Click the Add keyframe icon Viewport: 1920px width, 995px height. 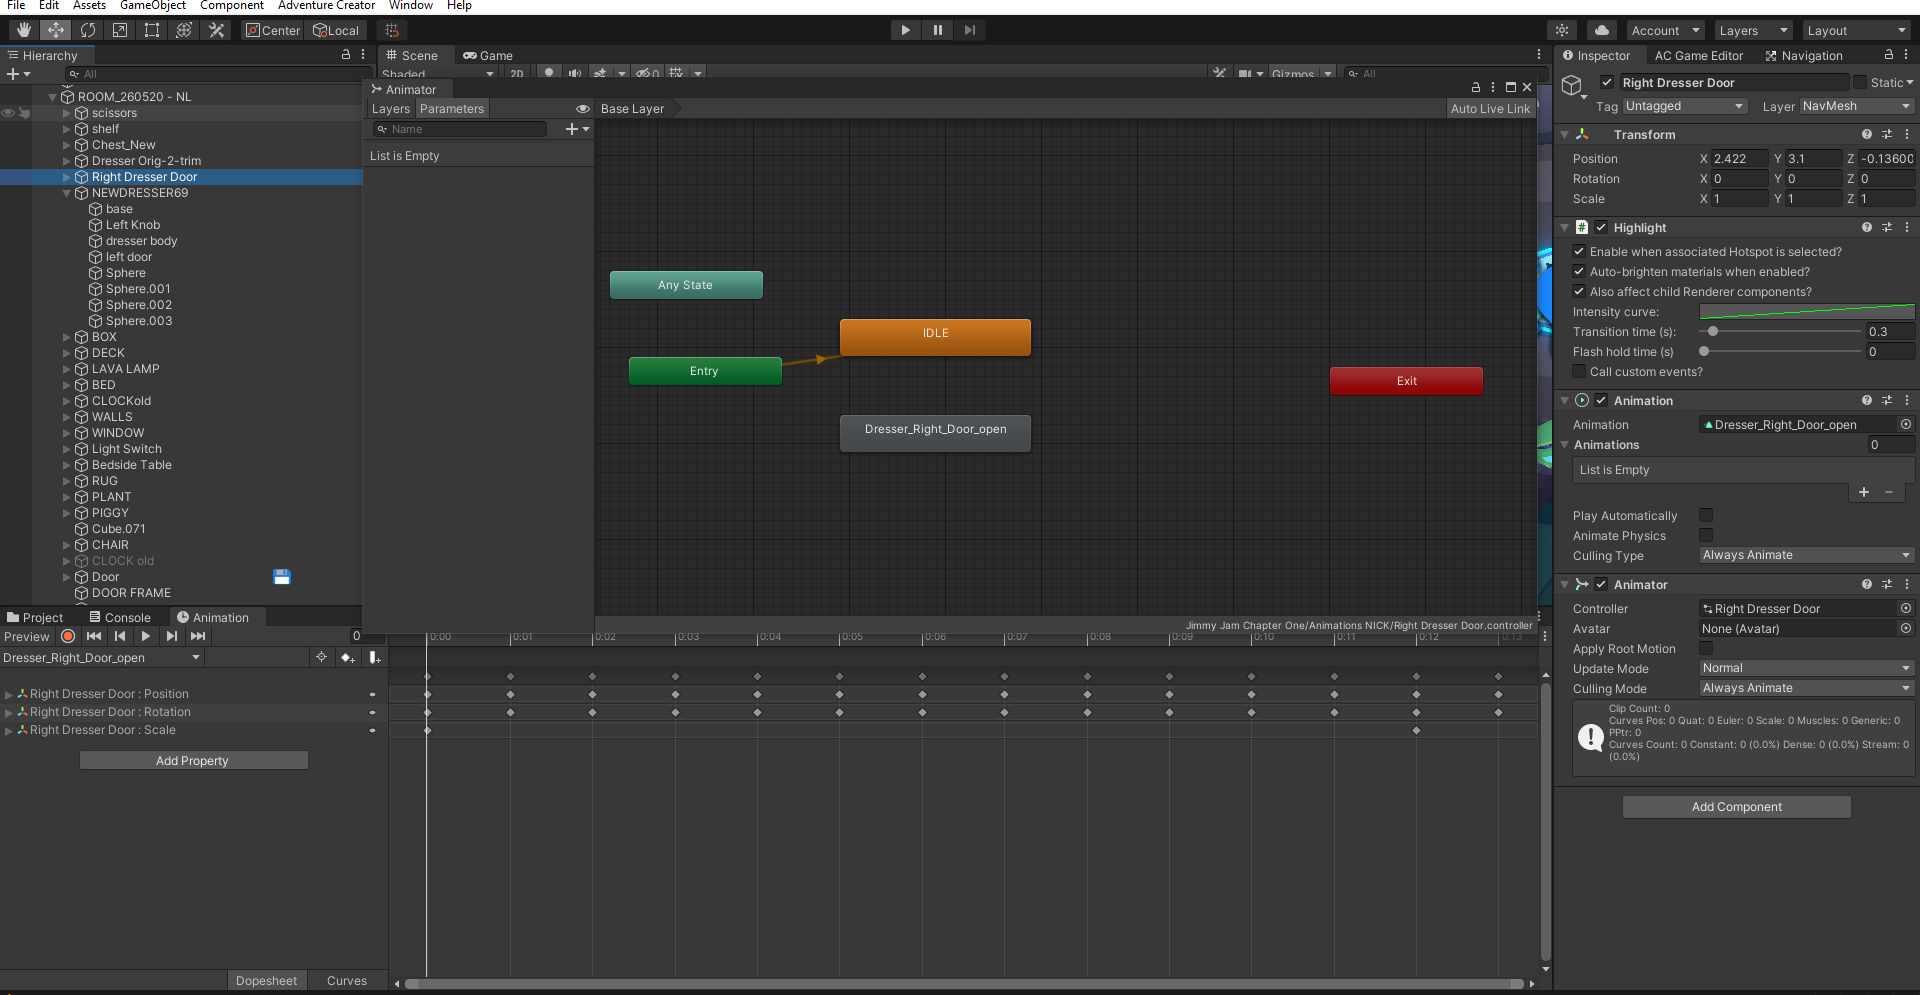[x=348, y=657]
